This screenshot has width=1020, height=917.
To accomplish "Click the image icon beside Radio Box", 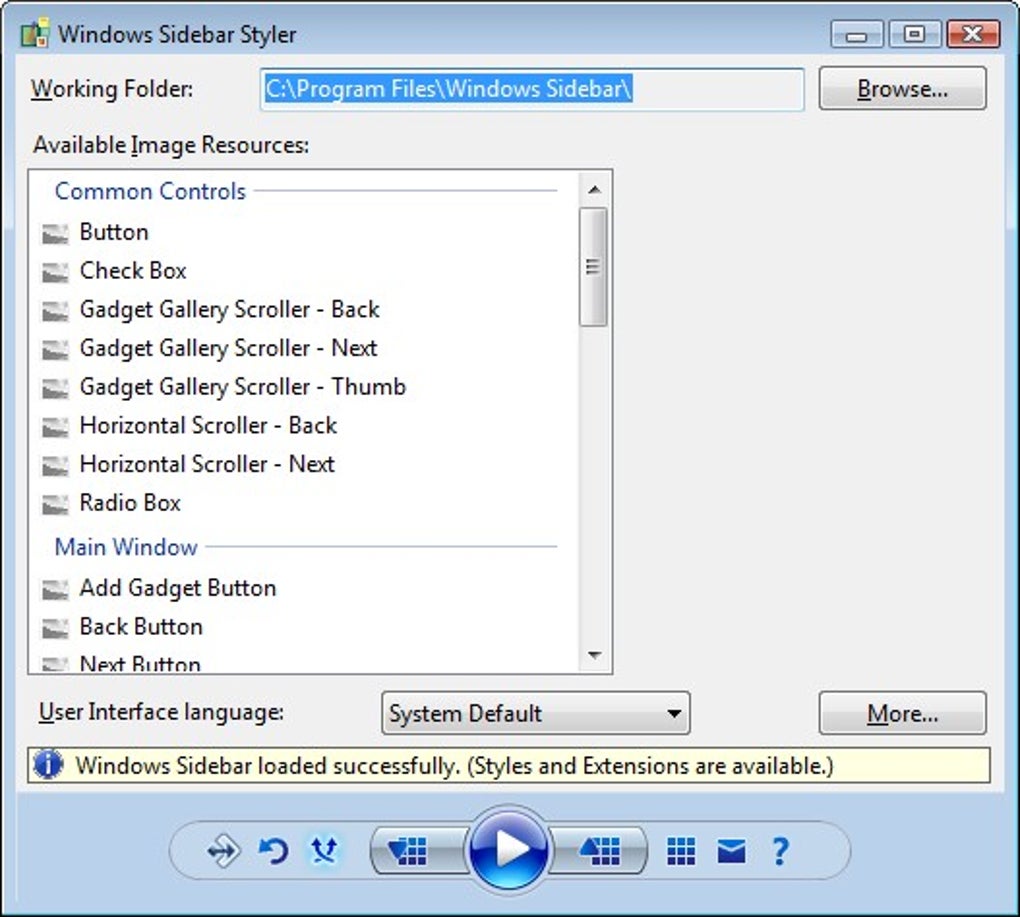I will (55, 504).
